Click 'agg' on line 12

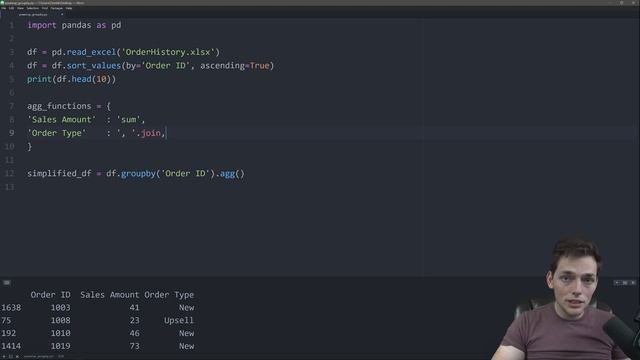(x=227, y=173)
